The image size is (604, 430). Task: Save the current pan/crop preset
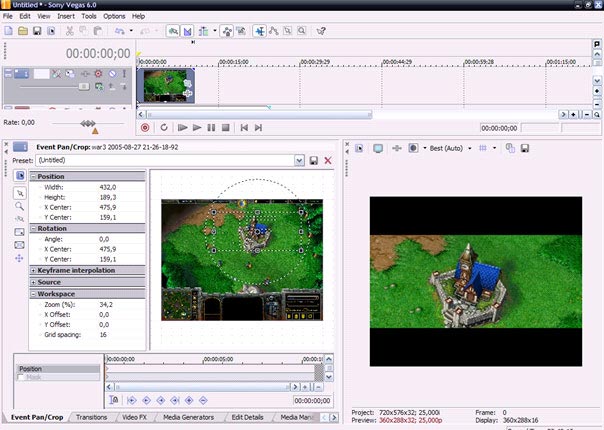313,160
